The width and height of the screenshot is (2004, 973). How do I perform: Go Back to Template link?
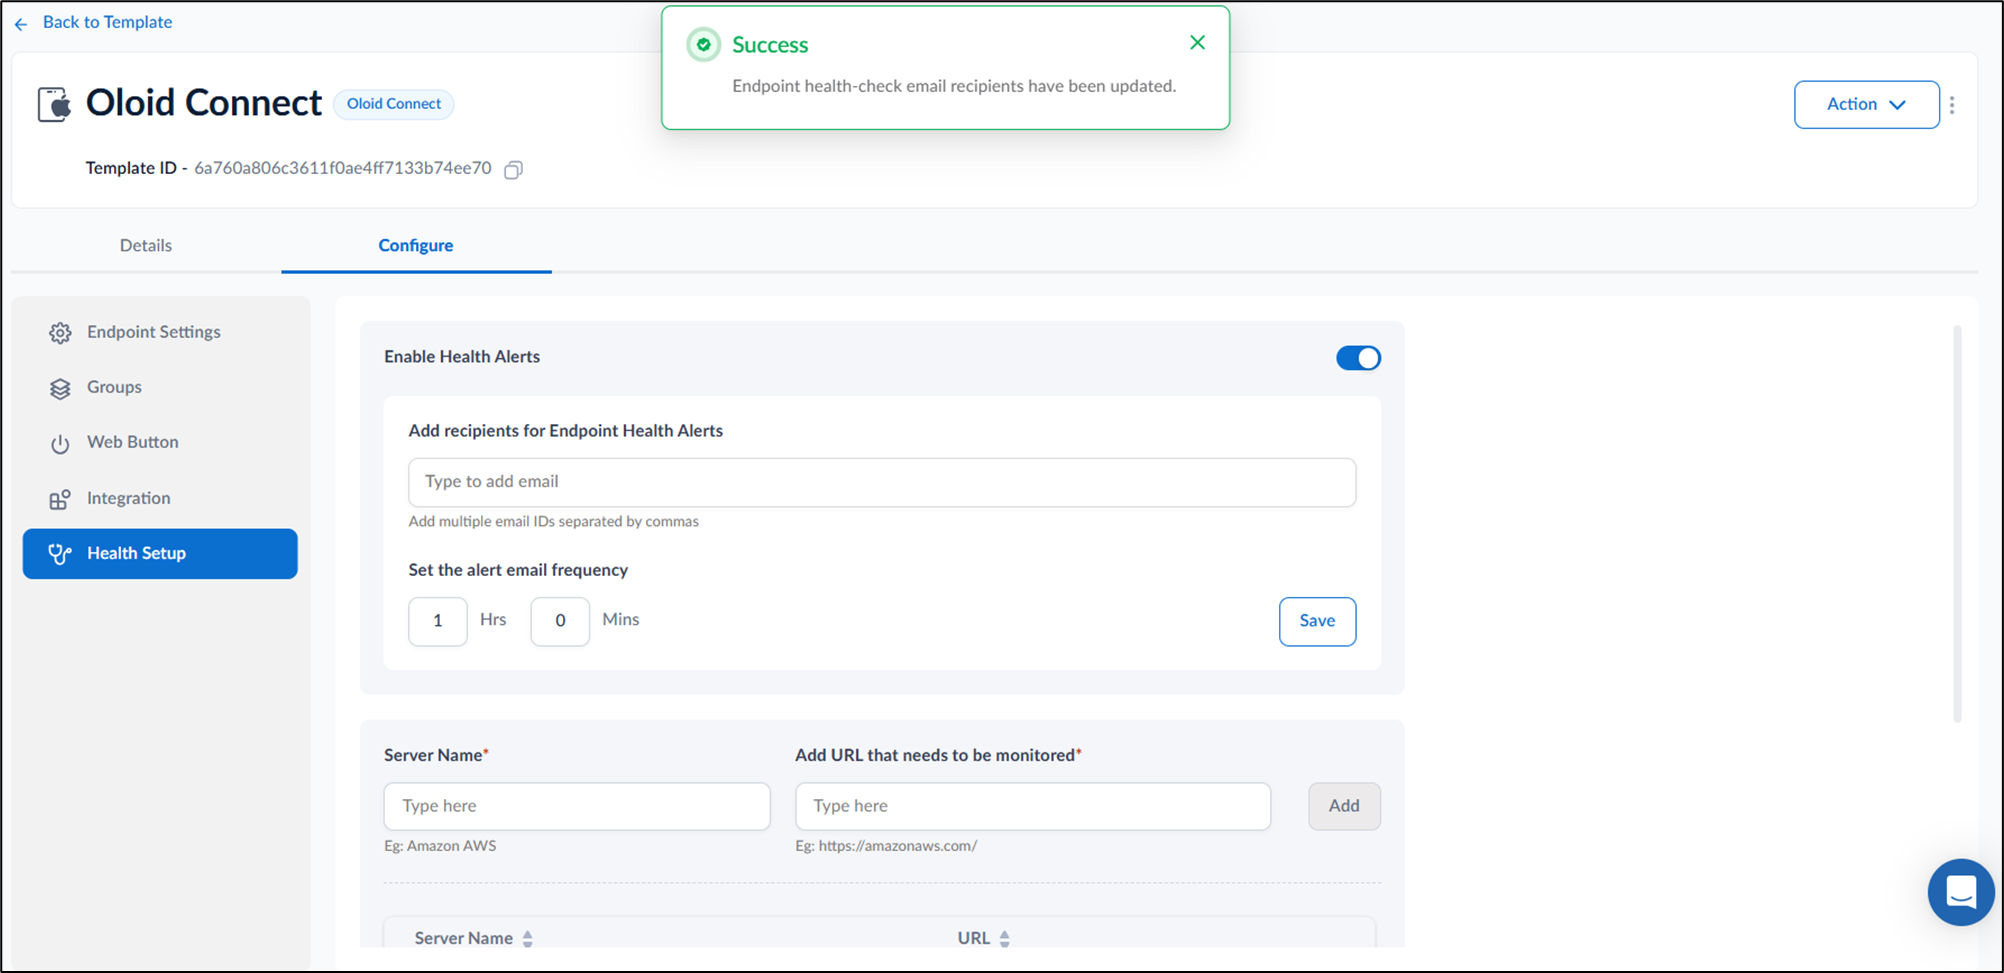tap(107, 22)
